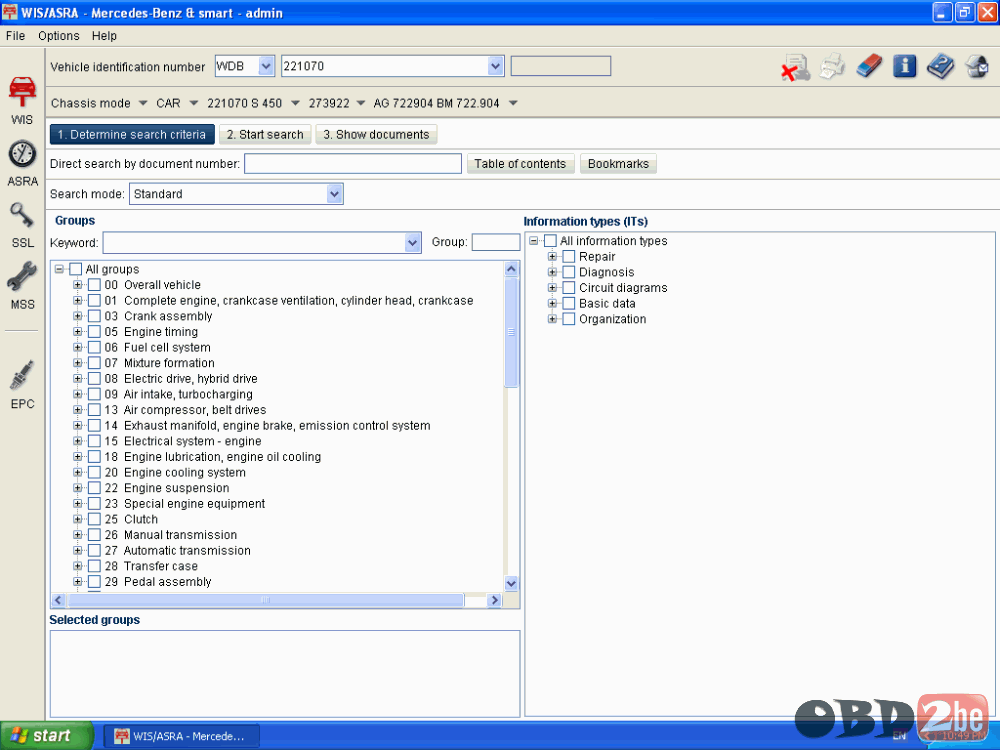Viewport: 1000px width, 750px height.
Task: Check the 03 Crank assembly group
Action: click(x=94, y=316)
